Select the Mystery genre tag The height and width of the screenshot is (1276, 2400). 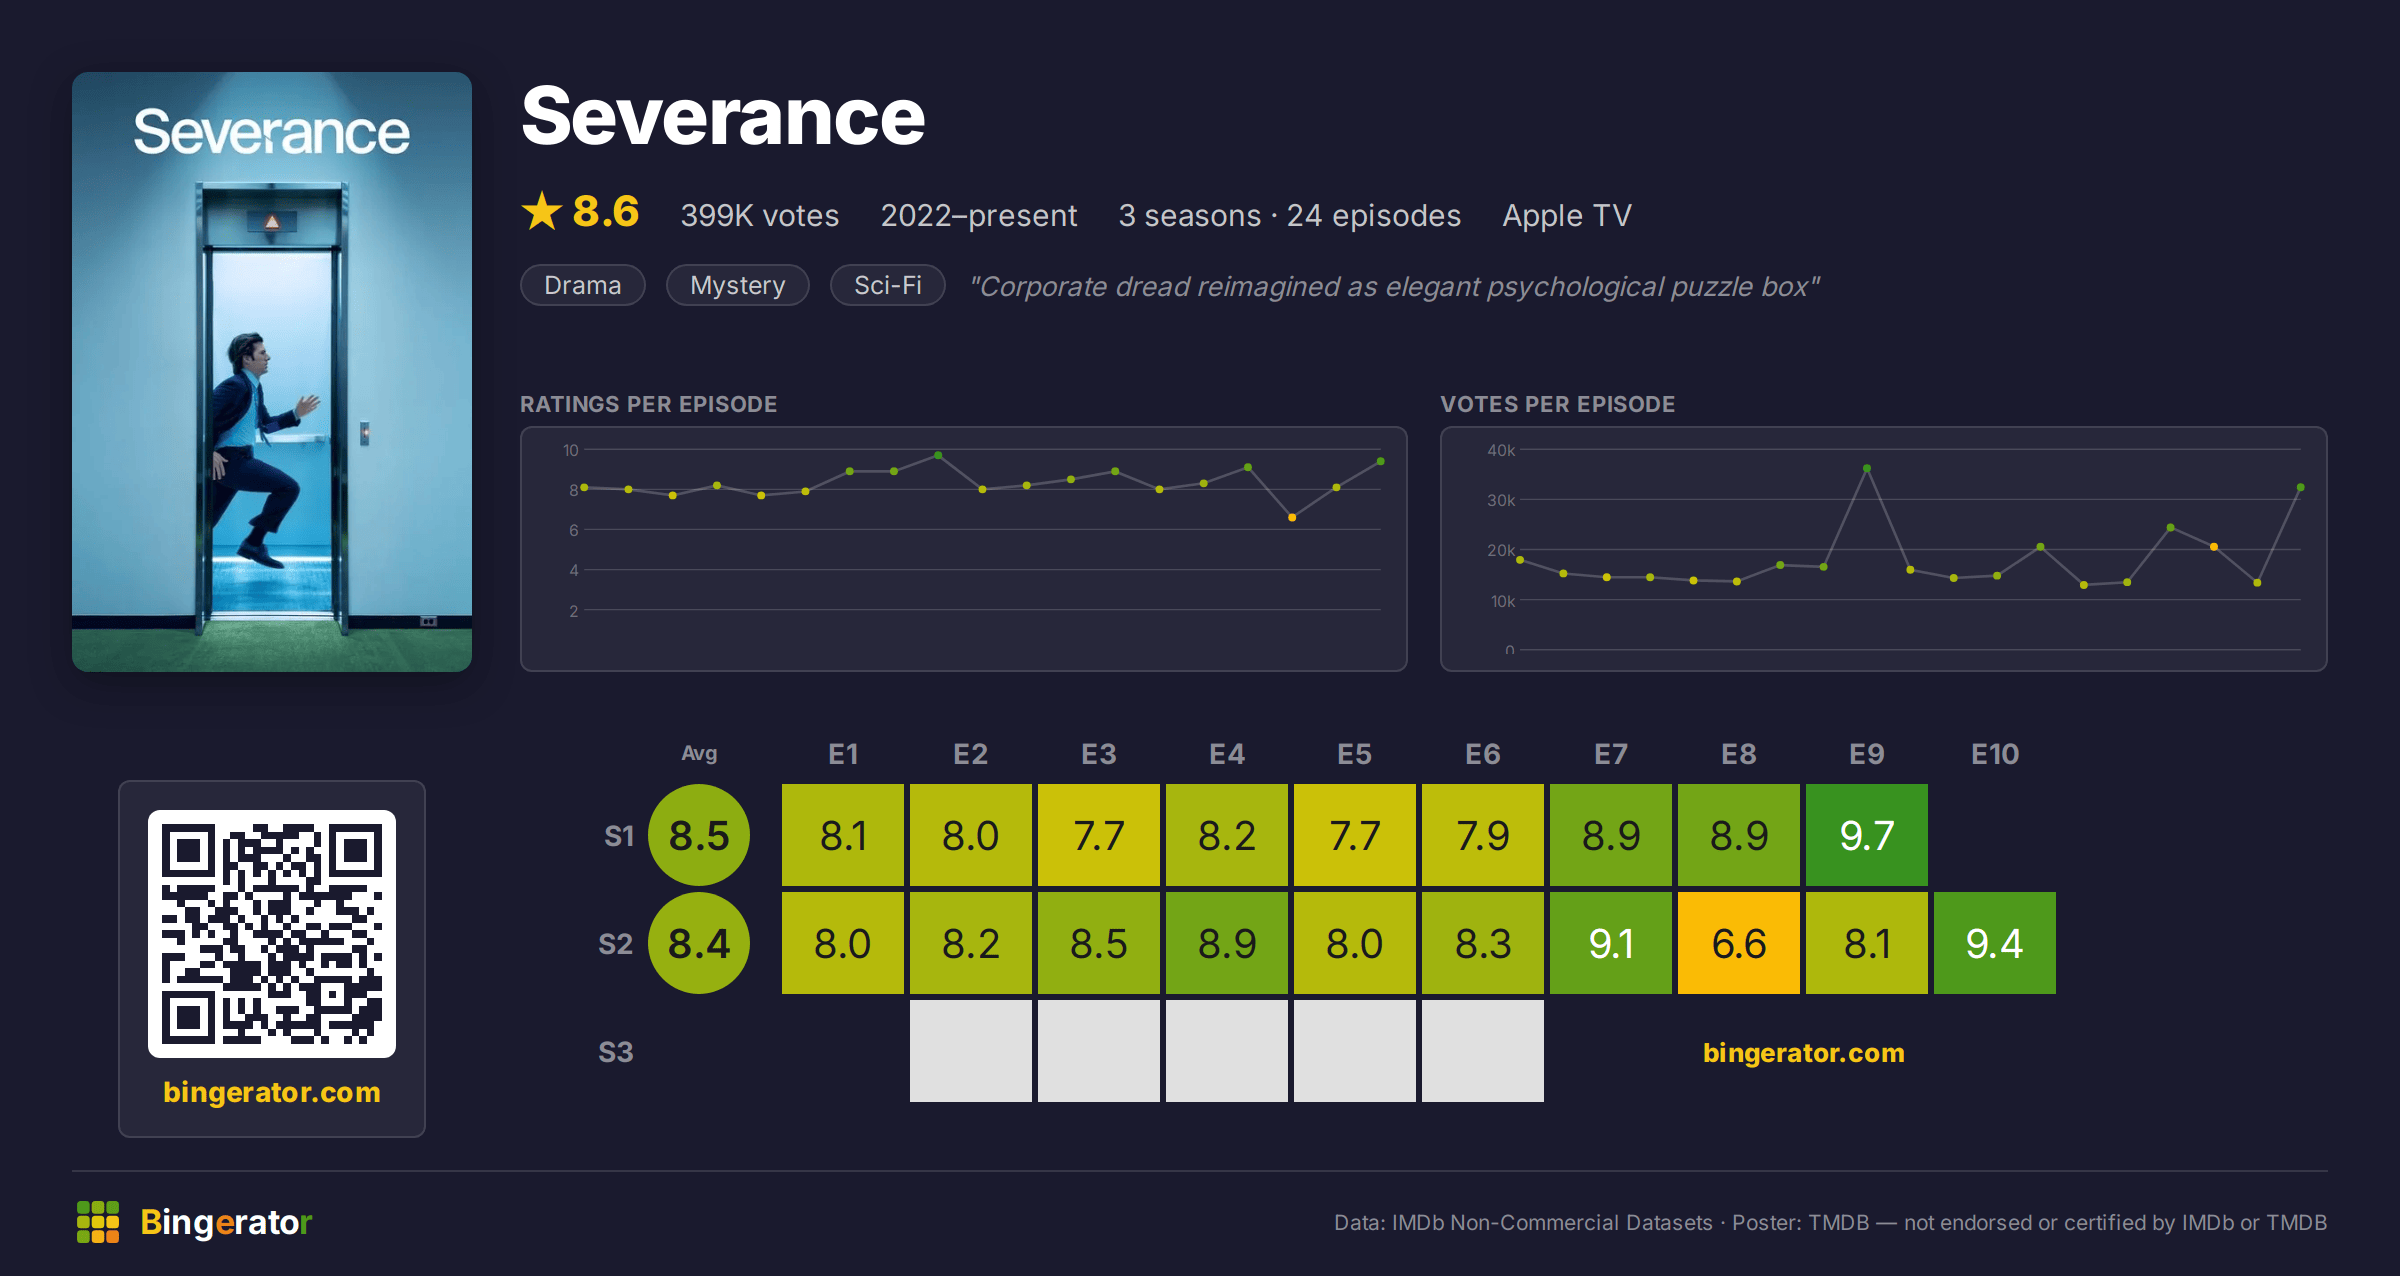(738, 285)
